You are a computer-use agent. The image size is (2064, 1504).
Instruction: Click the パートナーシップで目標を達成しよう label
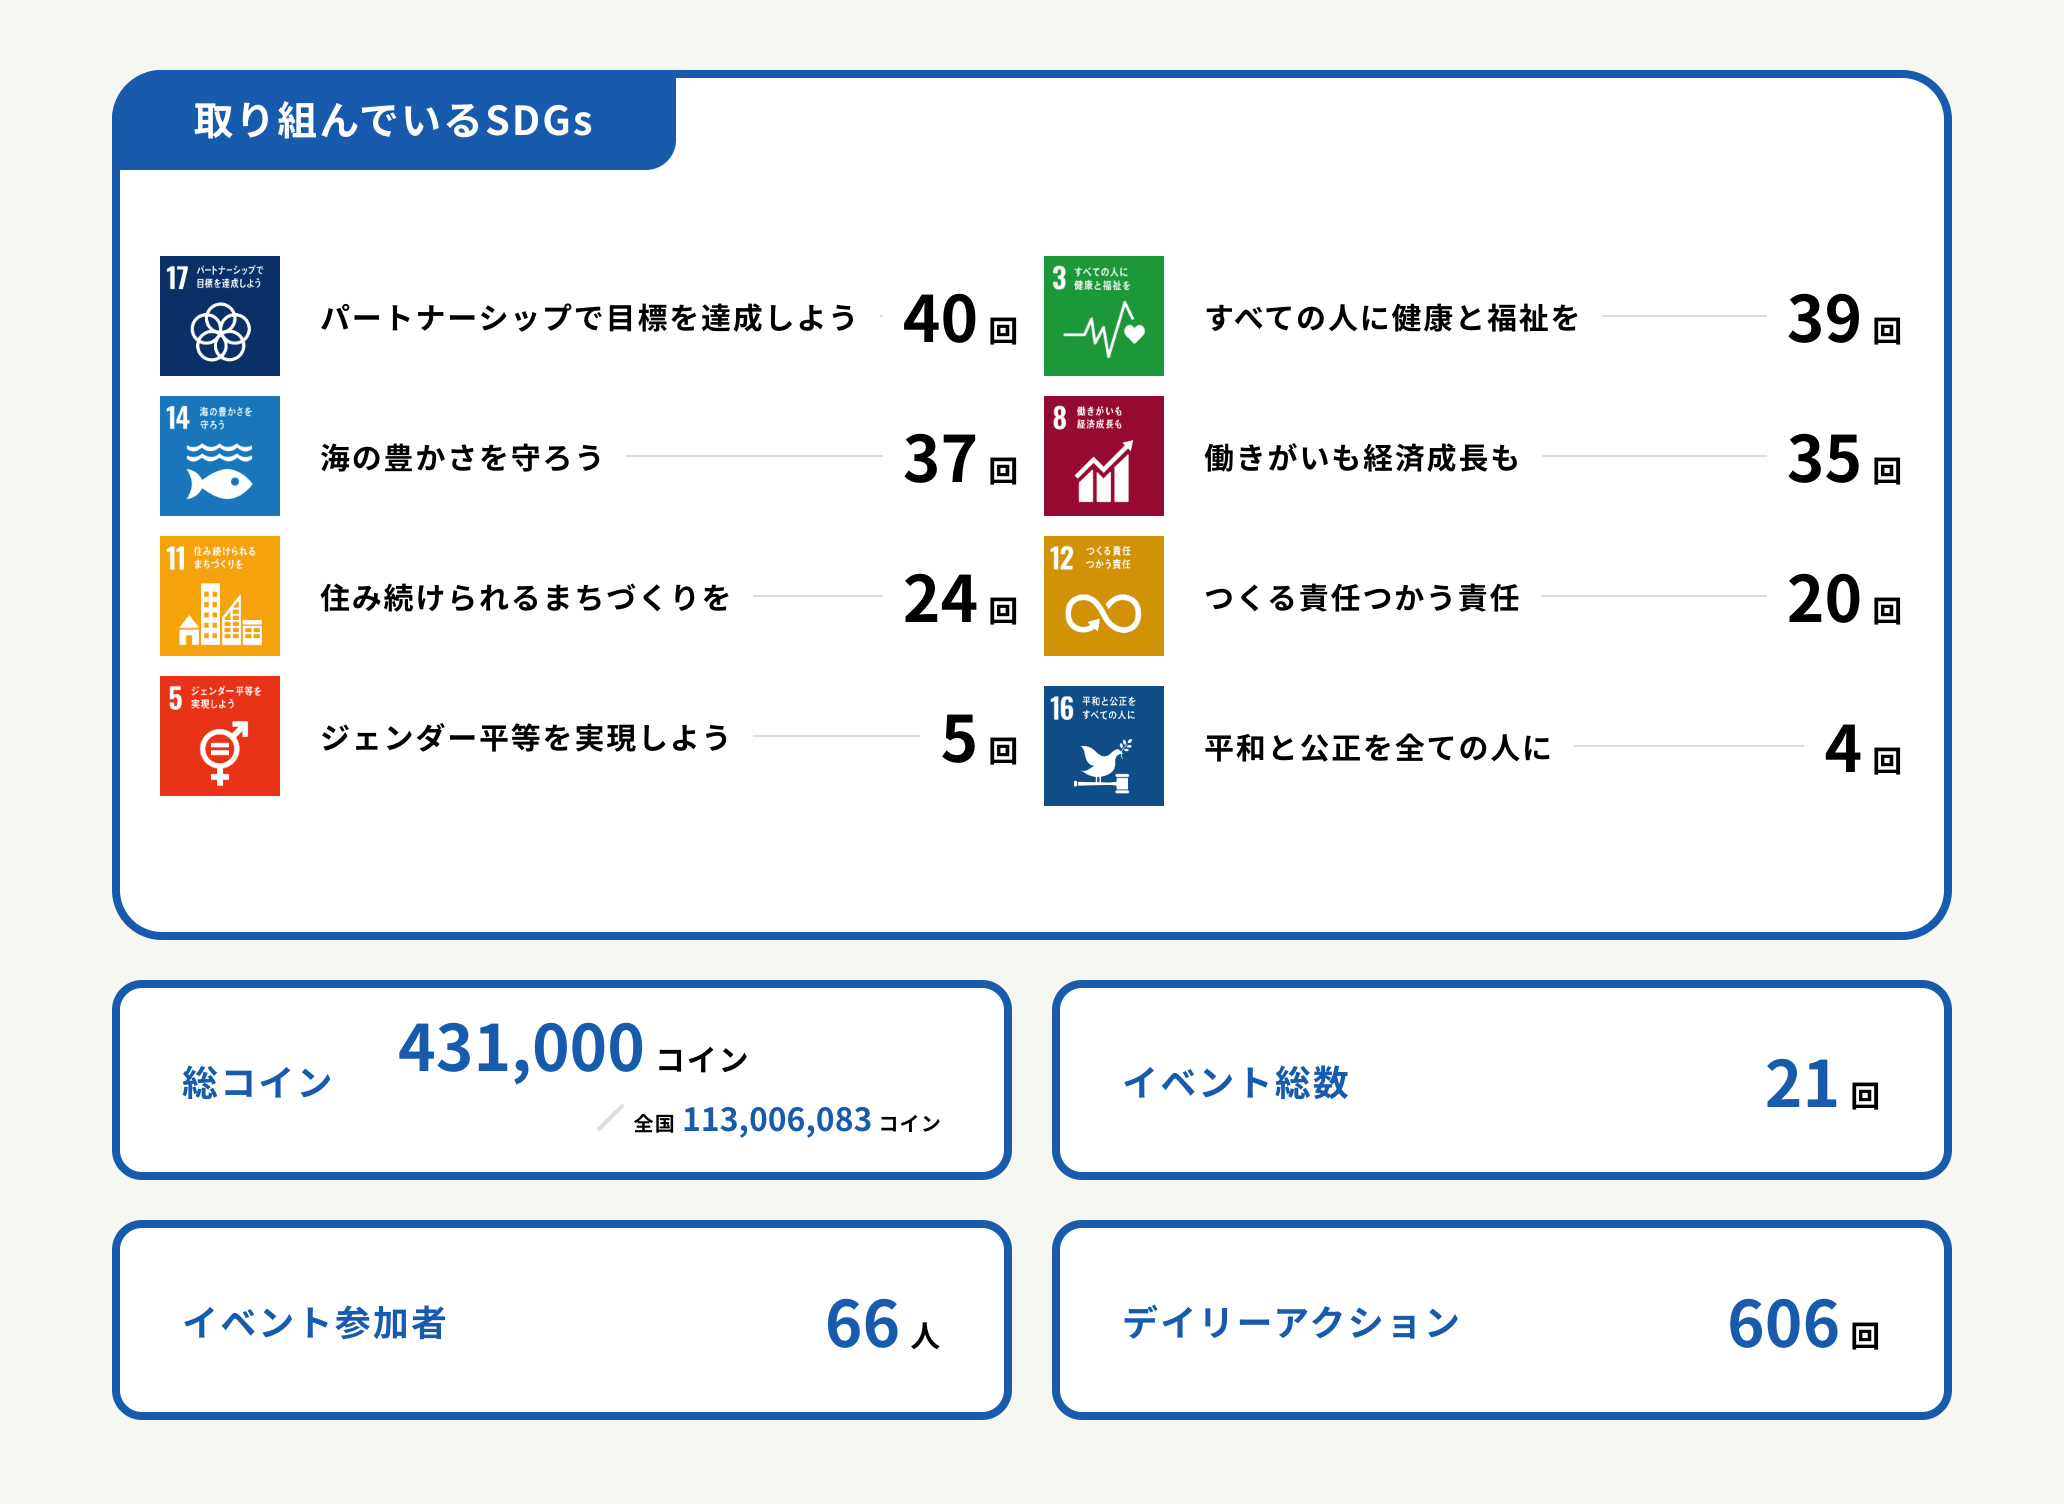pos(588,318)
